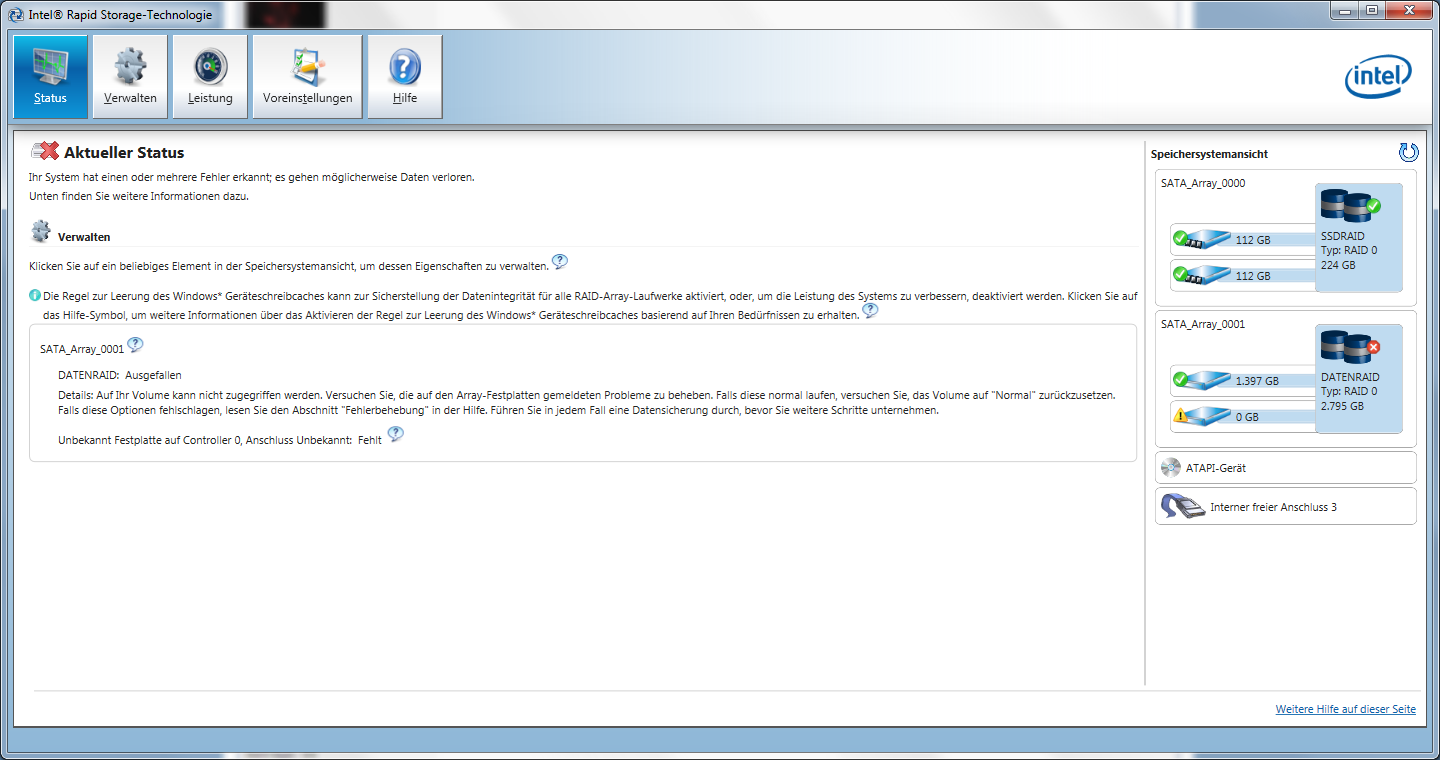Click the '224 GB' capacity of SSDRAID
The height and width of the screenshot is (761, 1440).
click(x=1338, y=265)
